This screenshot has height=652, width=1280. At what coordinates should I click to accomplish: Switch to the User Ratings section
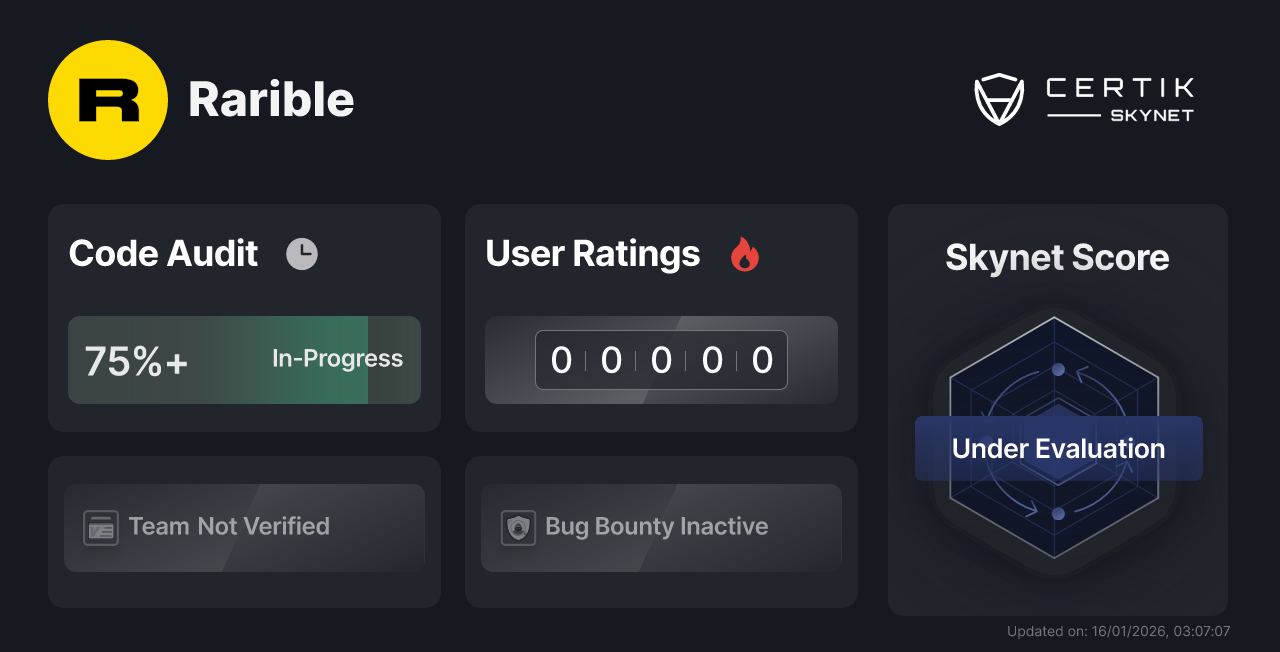point(592,254)
